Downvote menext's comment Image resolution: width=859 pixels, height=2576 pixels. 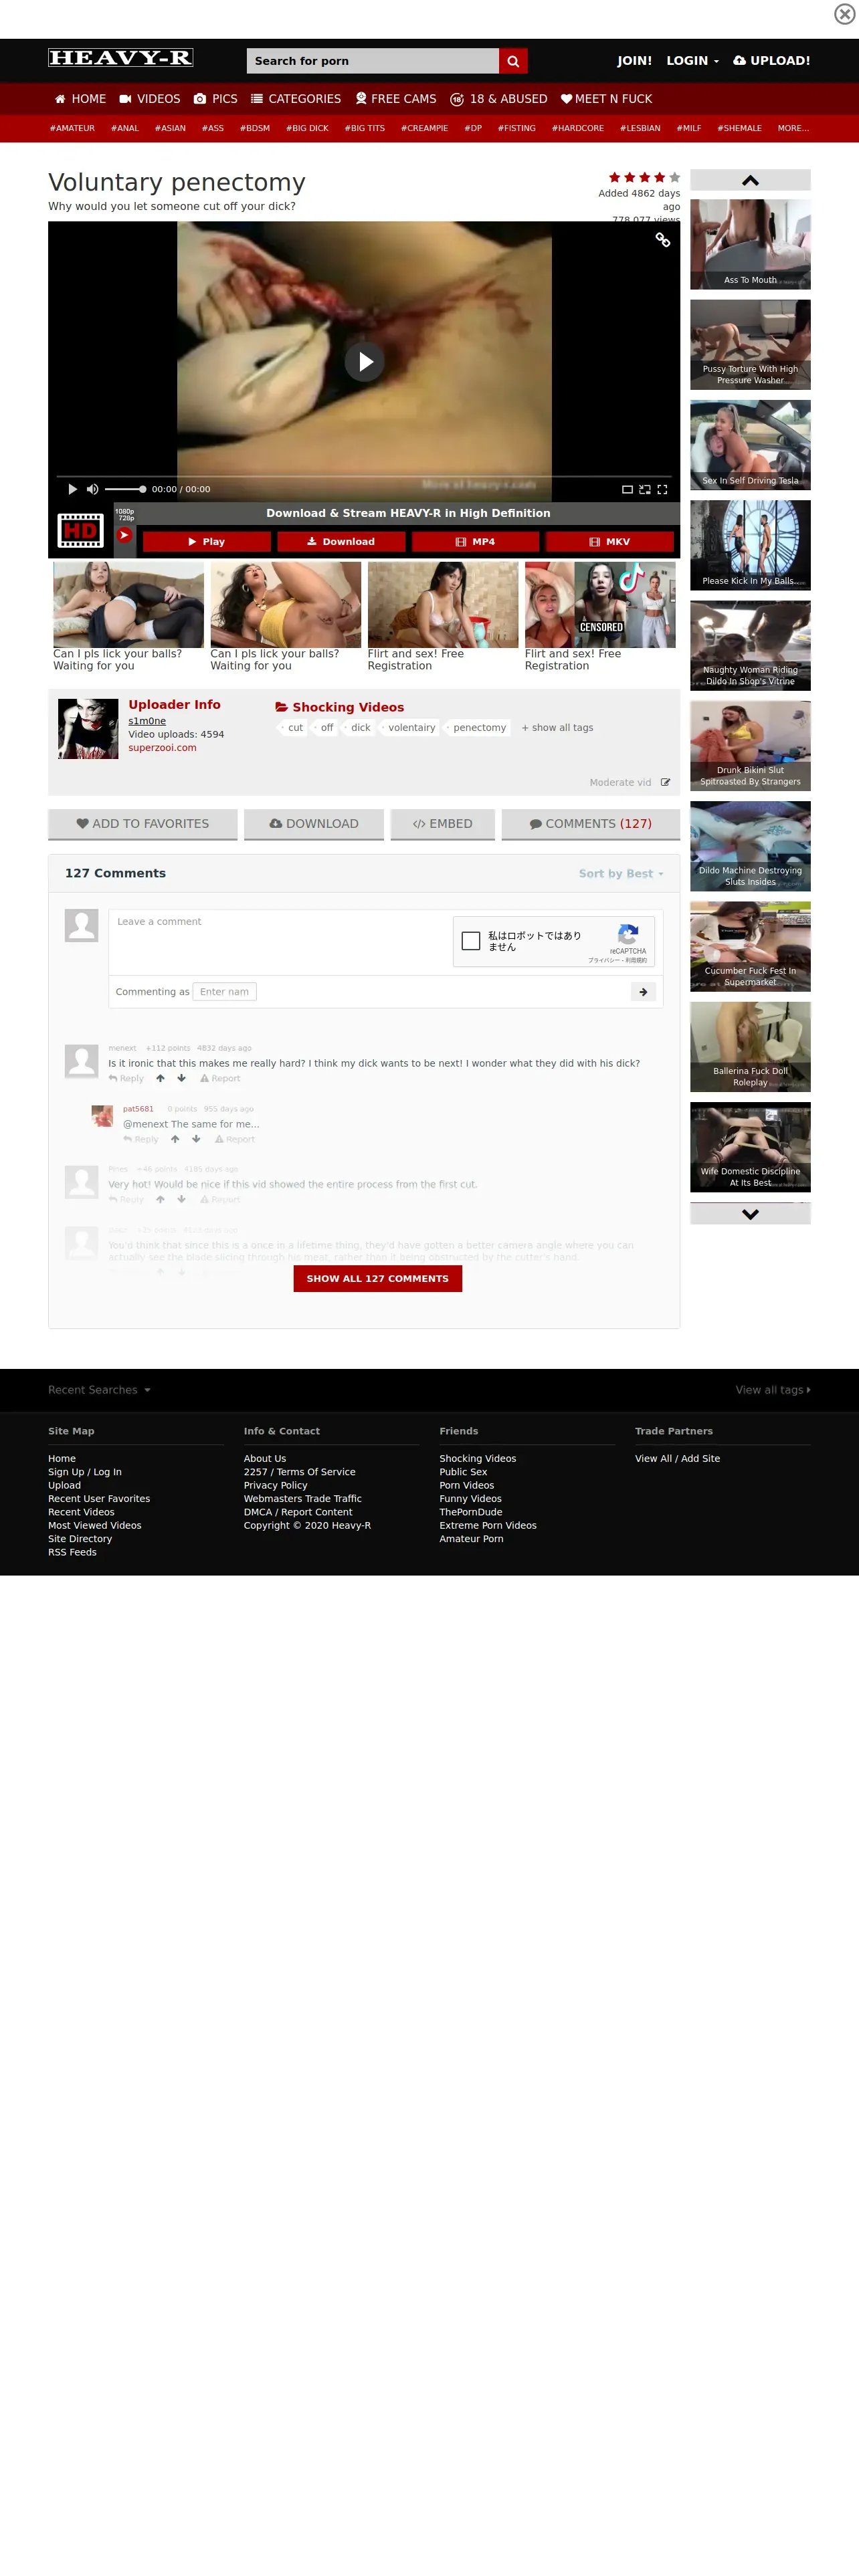tap(181, 1078)
